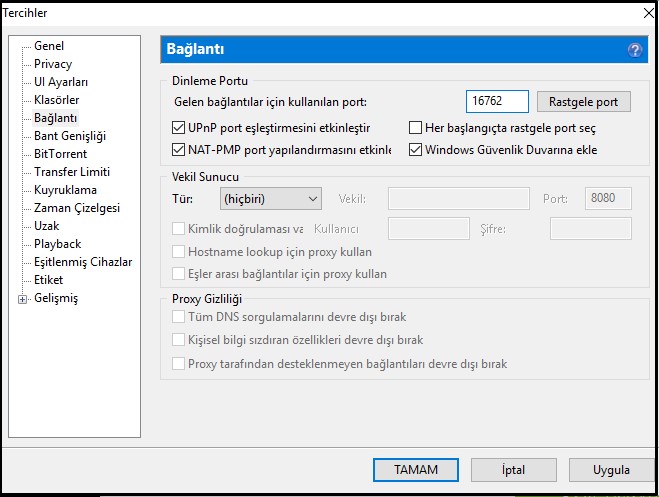Open the proxy Tür dropdown
The height and width of the screenshot is (497, 659).
click(271, 199)
